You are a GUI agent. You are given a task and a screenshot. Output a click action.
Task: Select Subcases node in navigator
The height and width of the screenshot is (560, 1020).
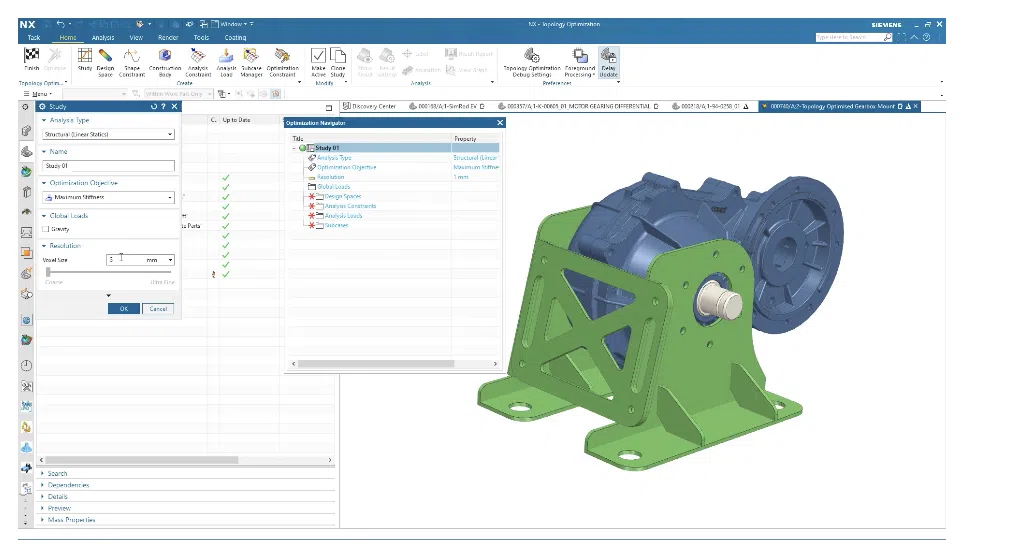pyautogui.click(x=336, y=225)
